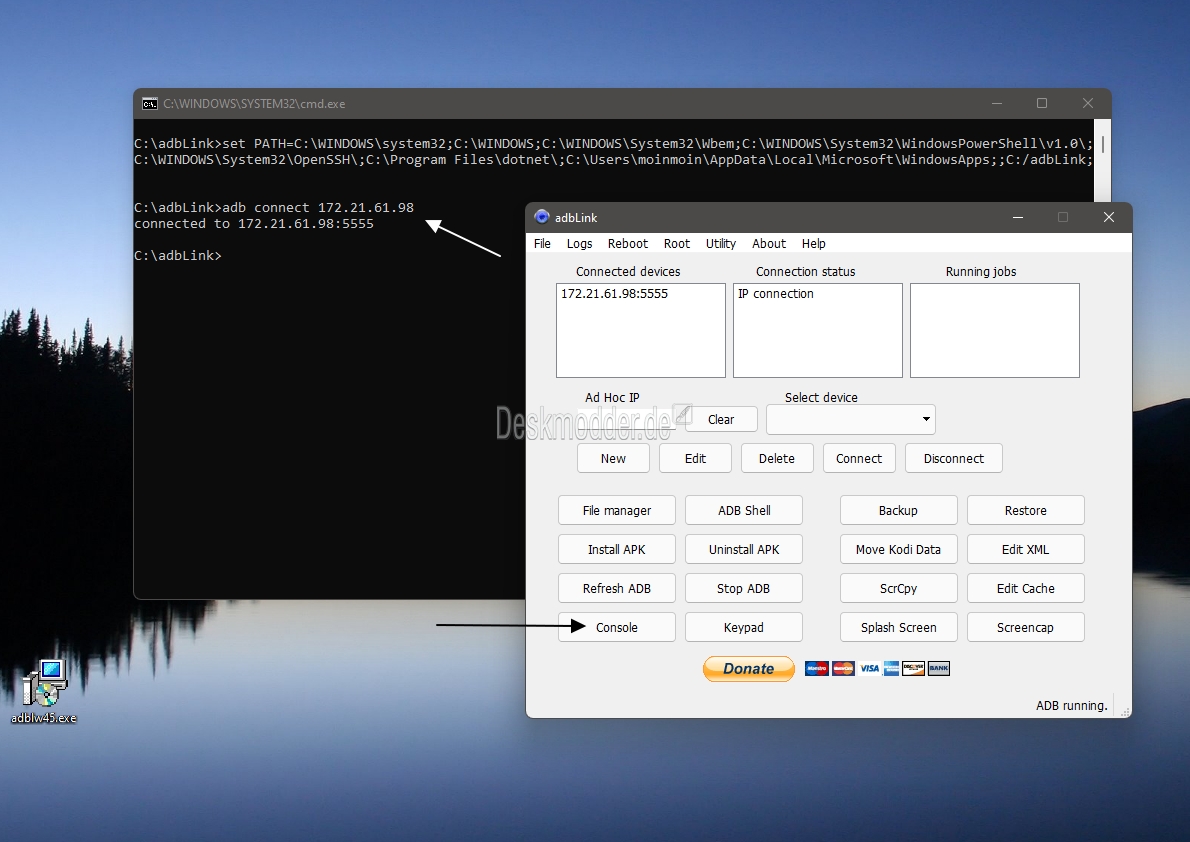The width and height of the screenshot is (1190, 842).
Task: Open the About menu
Action: click(x=769, y=244)
